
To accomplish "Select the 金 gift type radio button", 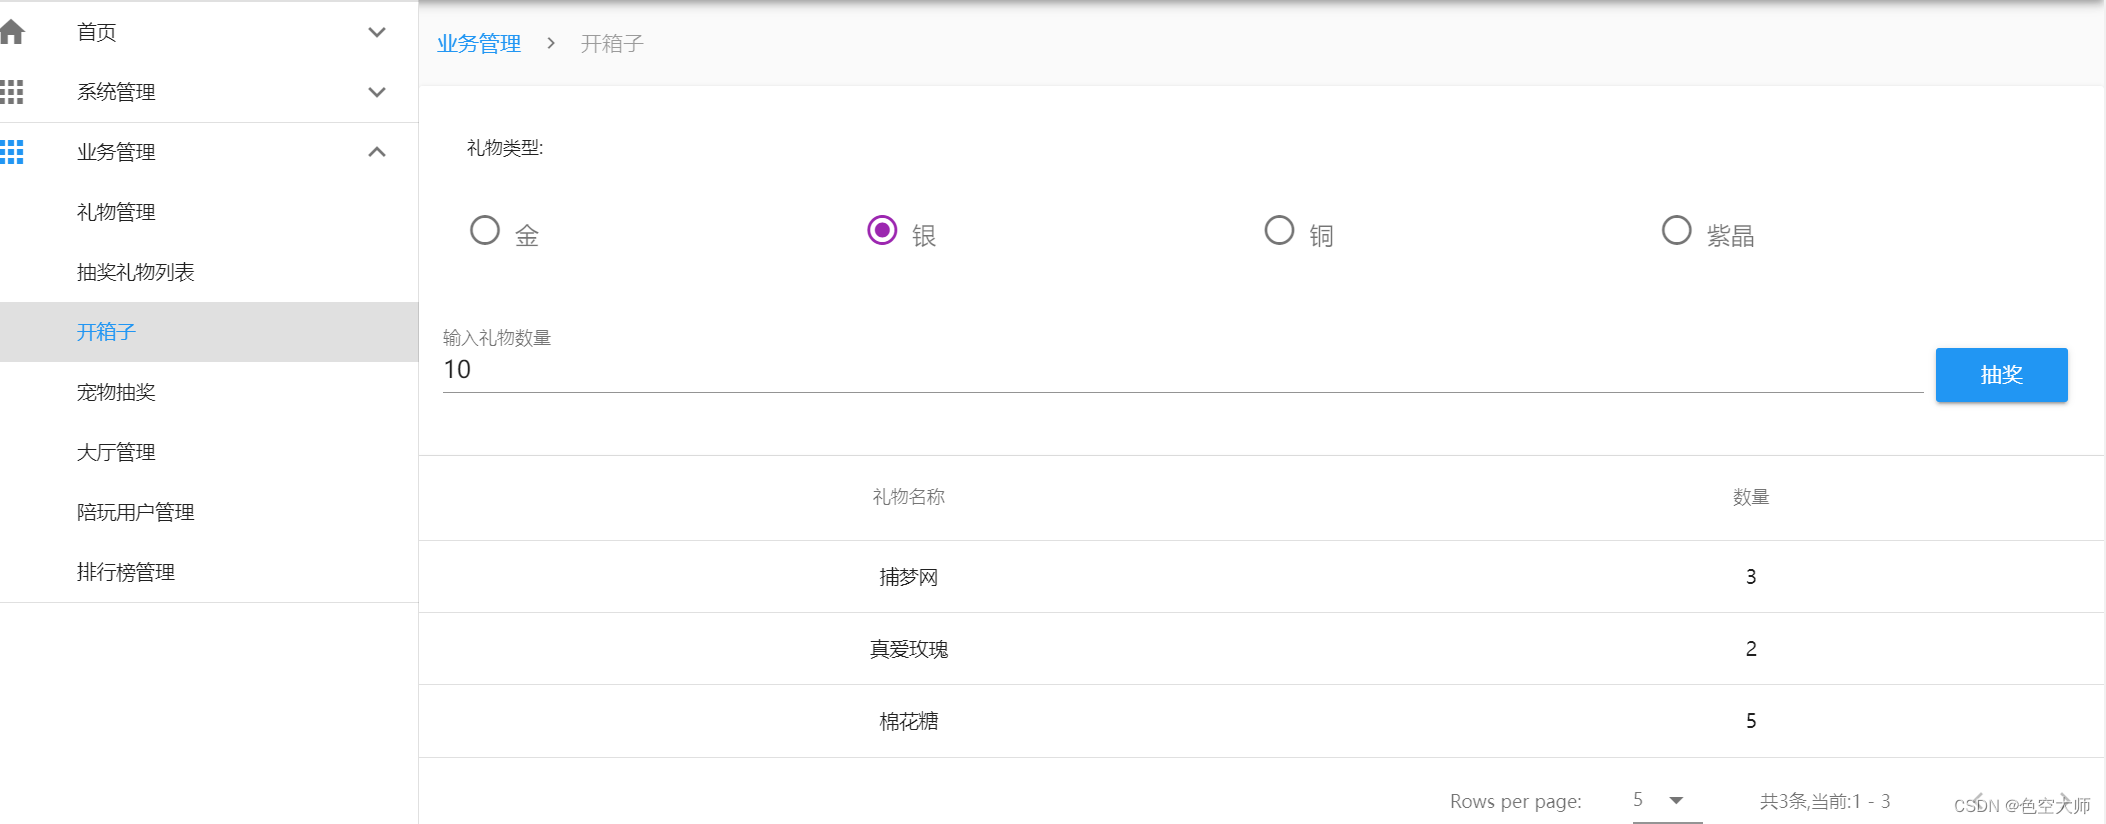I will coord(485,230).
